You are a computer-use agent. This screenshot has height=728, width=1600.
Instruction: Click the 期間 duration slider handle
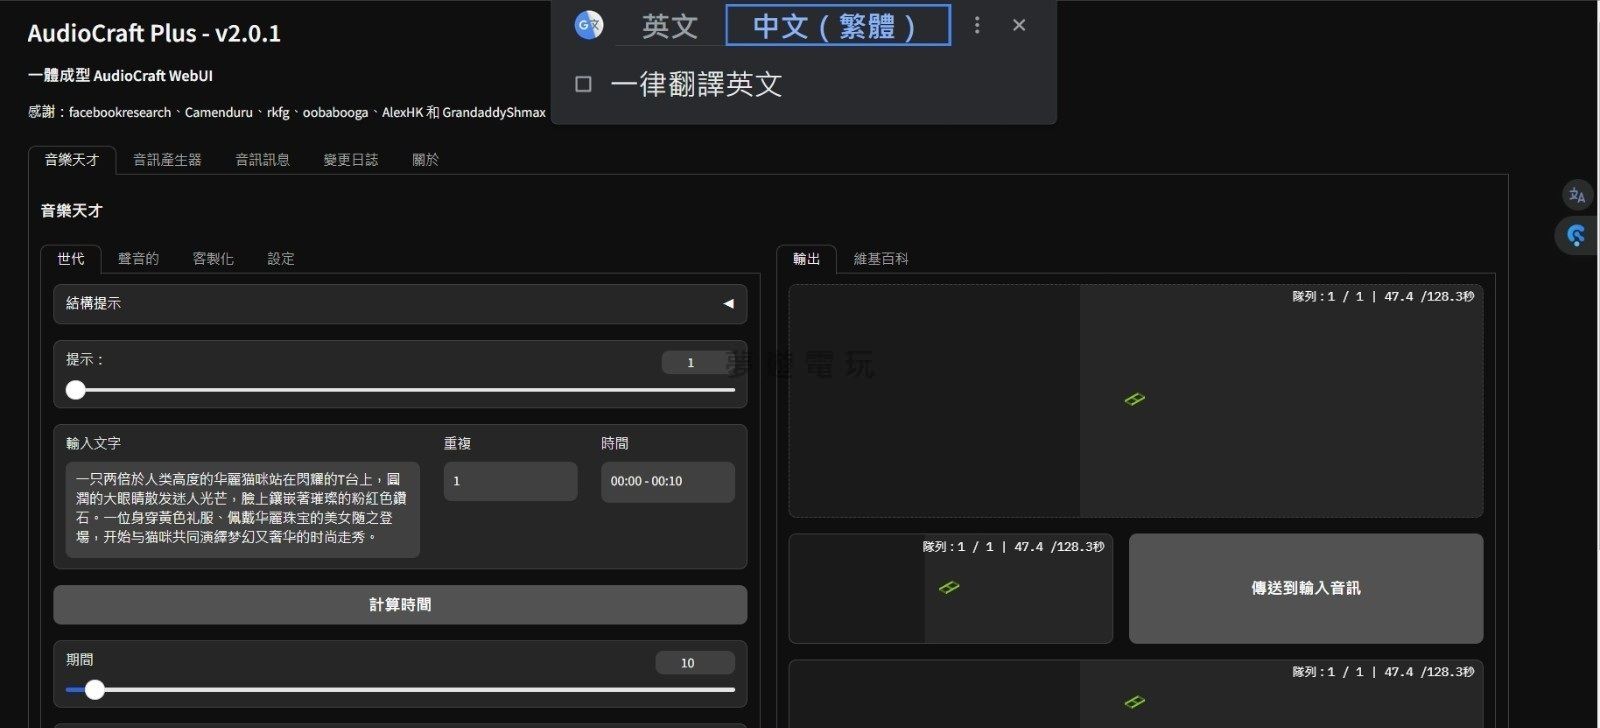coord(94,689)
